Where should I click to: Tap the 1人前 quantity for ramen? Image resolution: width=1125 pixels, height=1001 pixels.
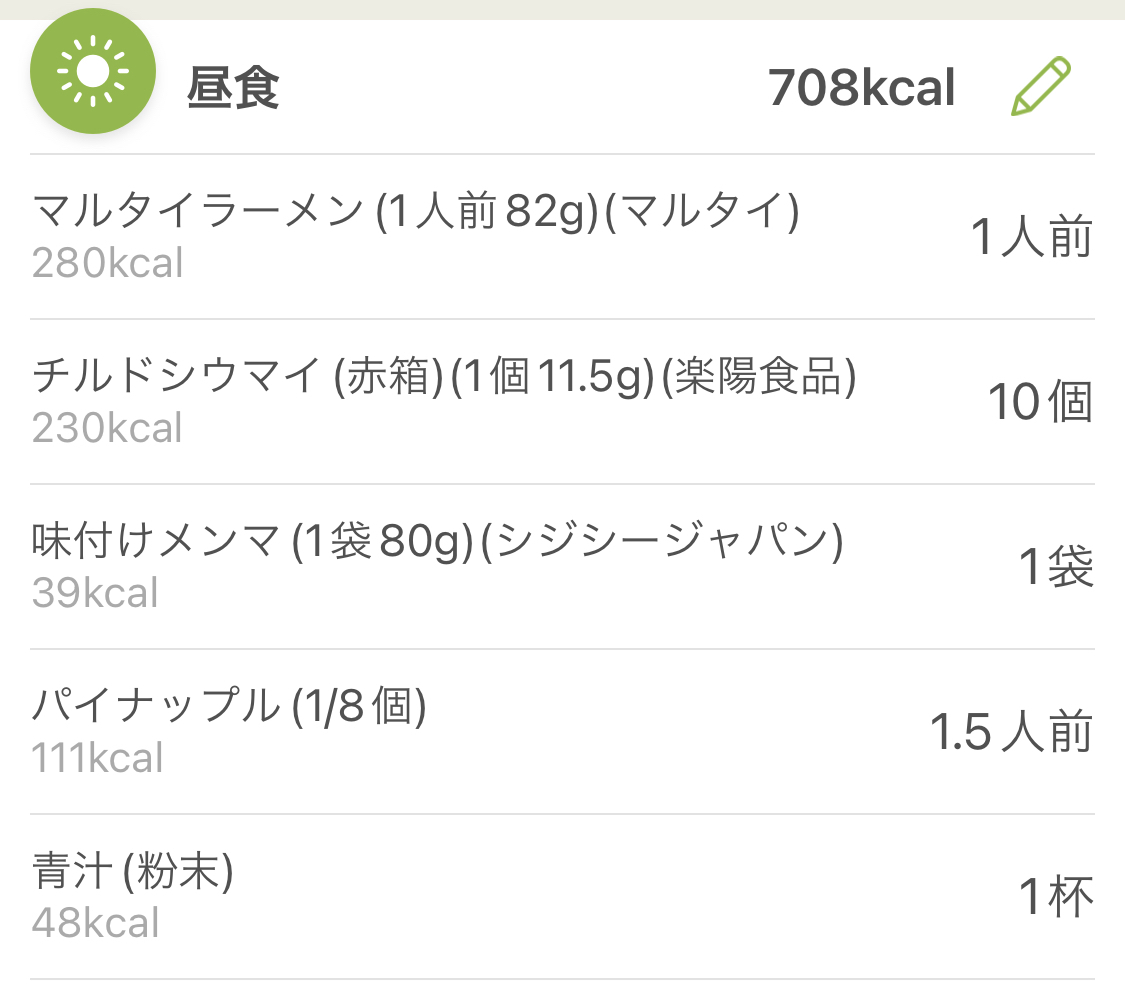click(x=1032, y=237)
